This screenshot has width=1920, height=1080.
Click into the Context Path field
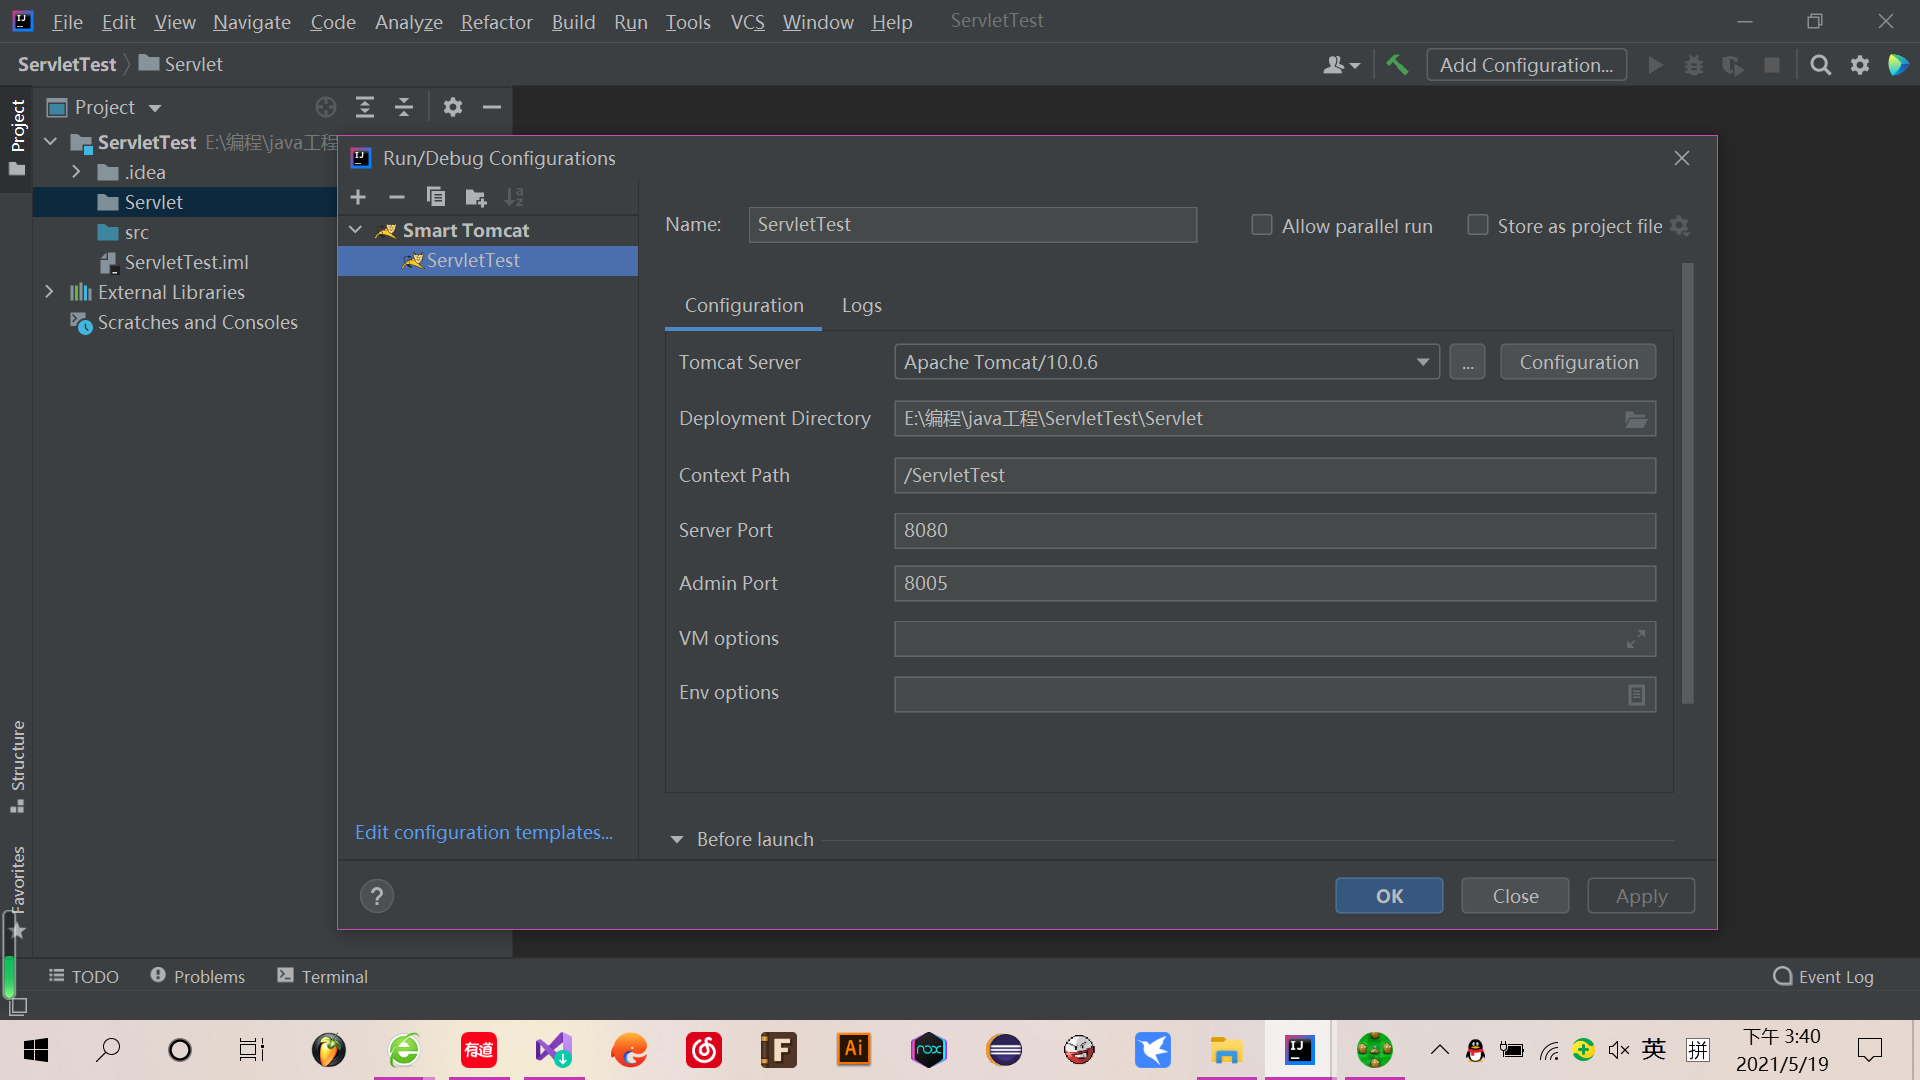click(x=1274, y=476)
